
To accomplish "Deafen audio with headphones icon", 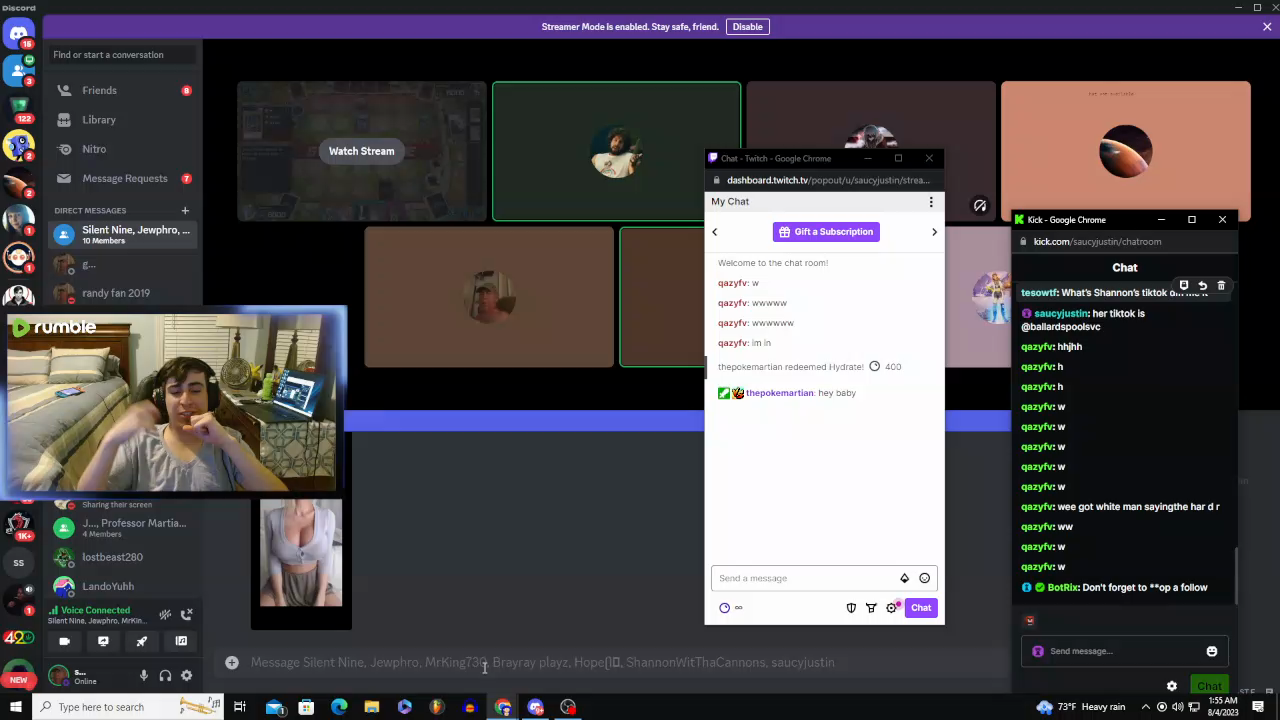I will [x=165, y=676].
